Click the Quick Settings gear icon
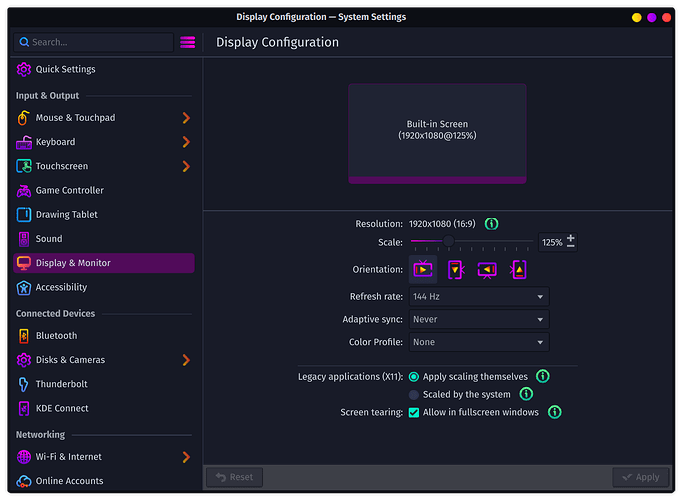The image size is (682, 500). [x=23, y=69]
